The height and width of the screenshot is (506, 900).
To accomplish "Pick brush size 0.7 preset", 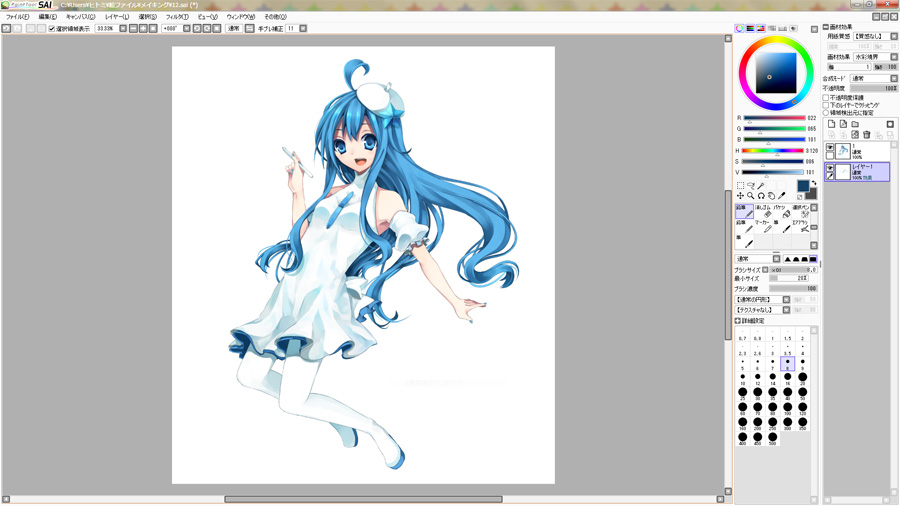I will click(743, 334).
